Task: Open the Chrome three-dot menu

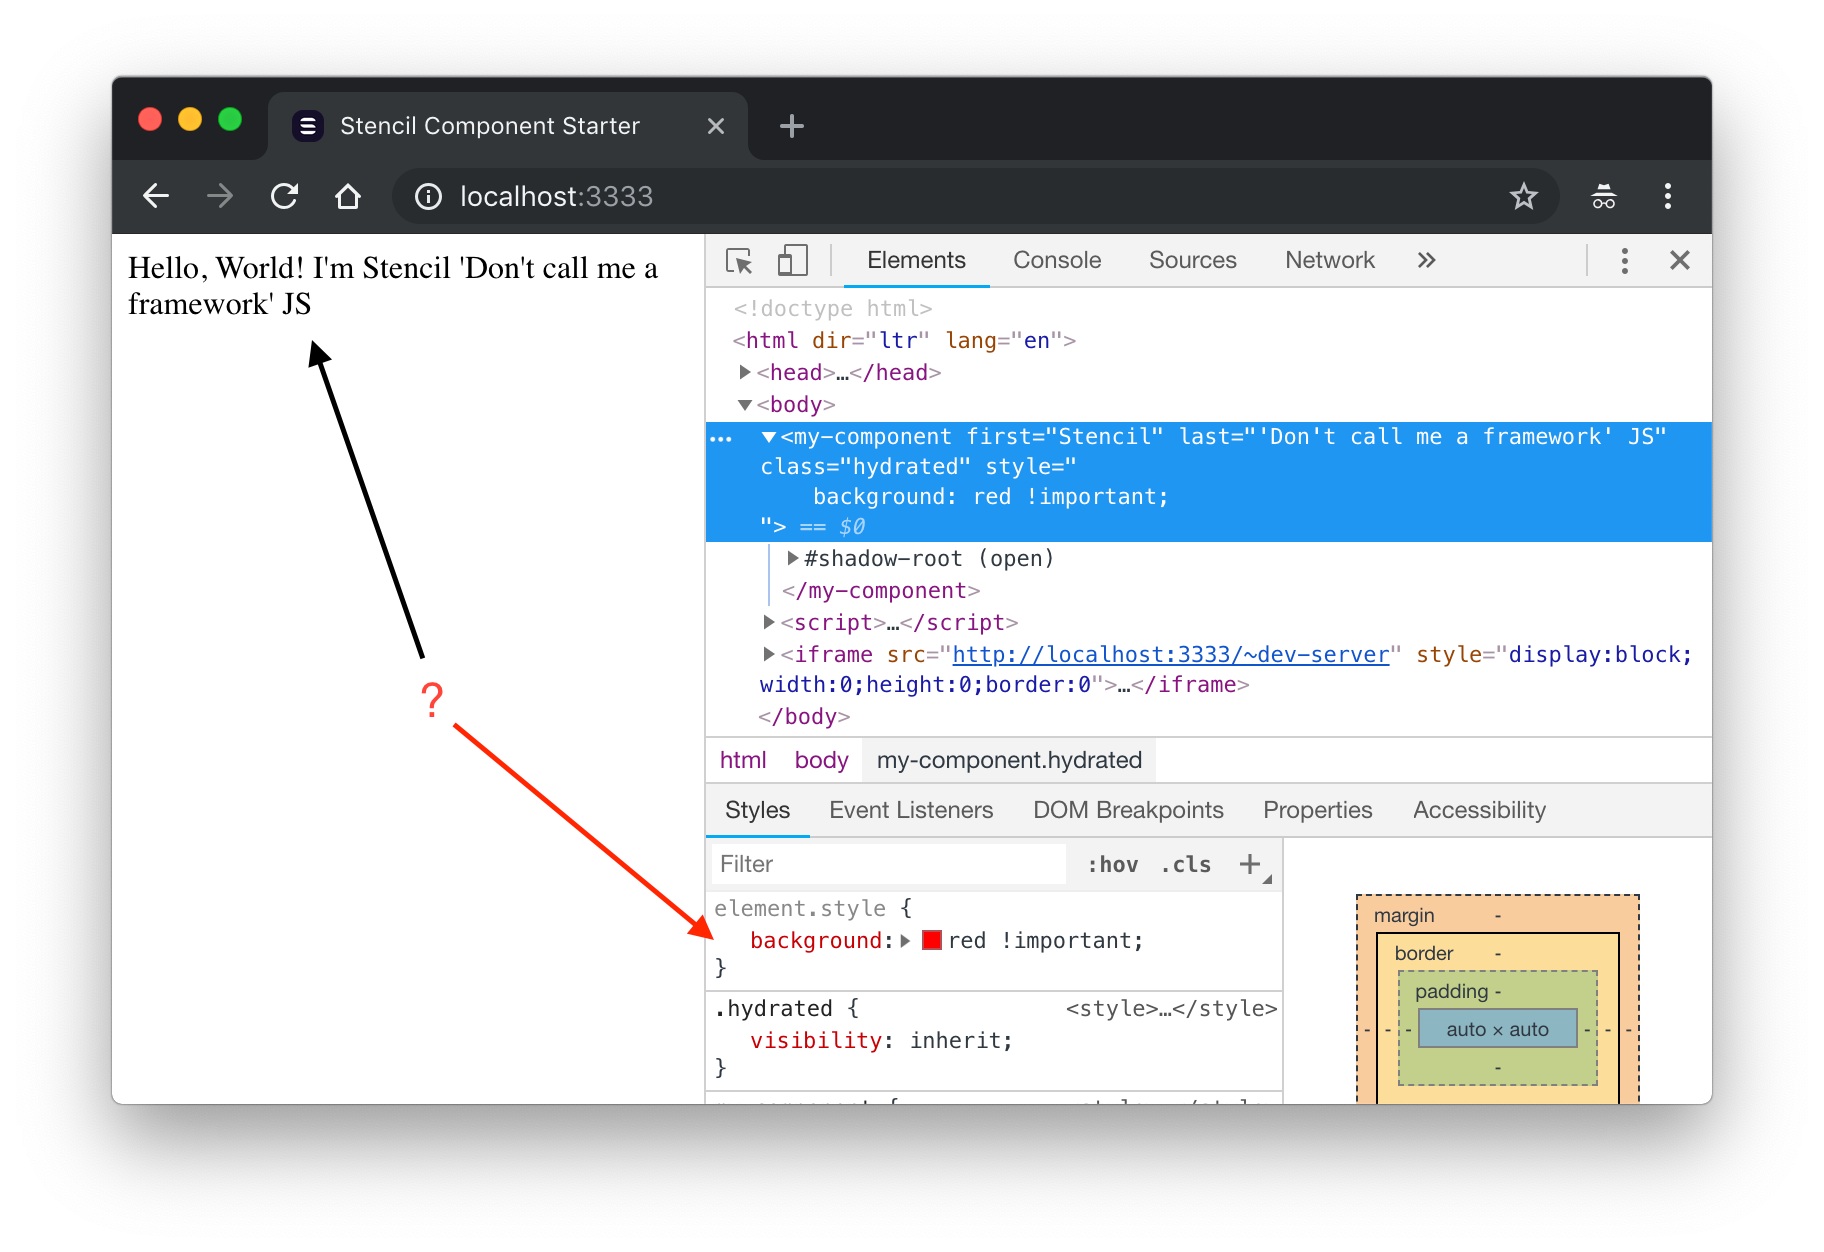Action: point(1668,196)
